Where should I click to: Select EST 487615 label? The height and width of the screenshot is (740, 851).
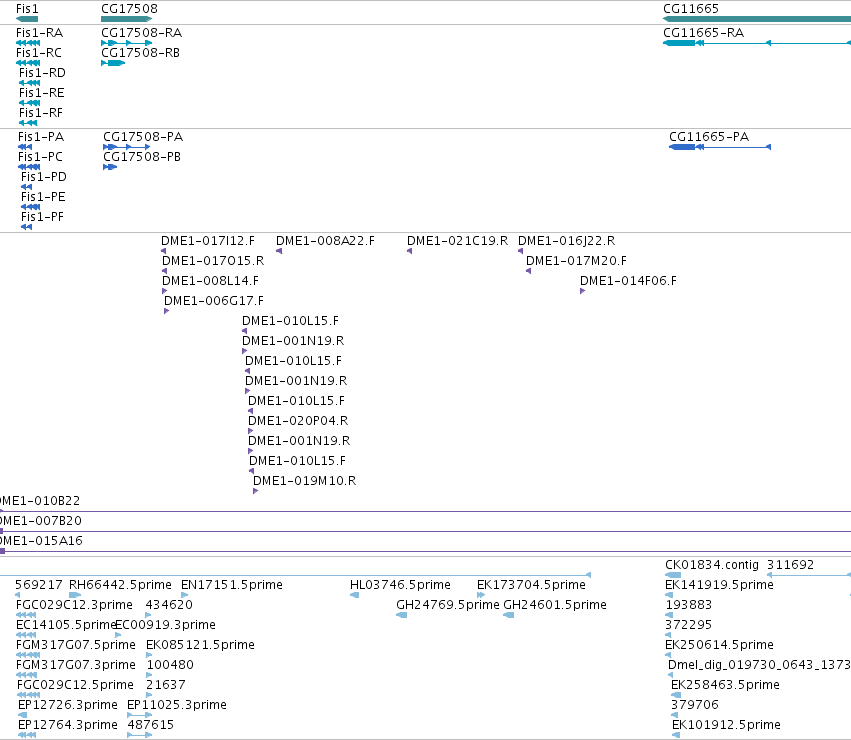point(150,726)
